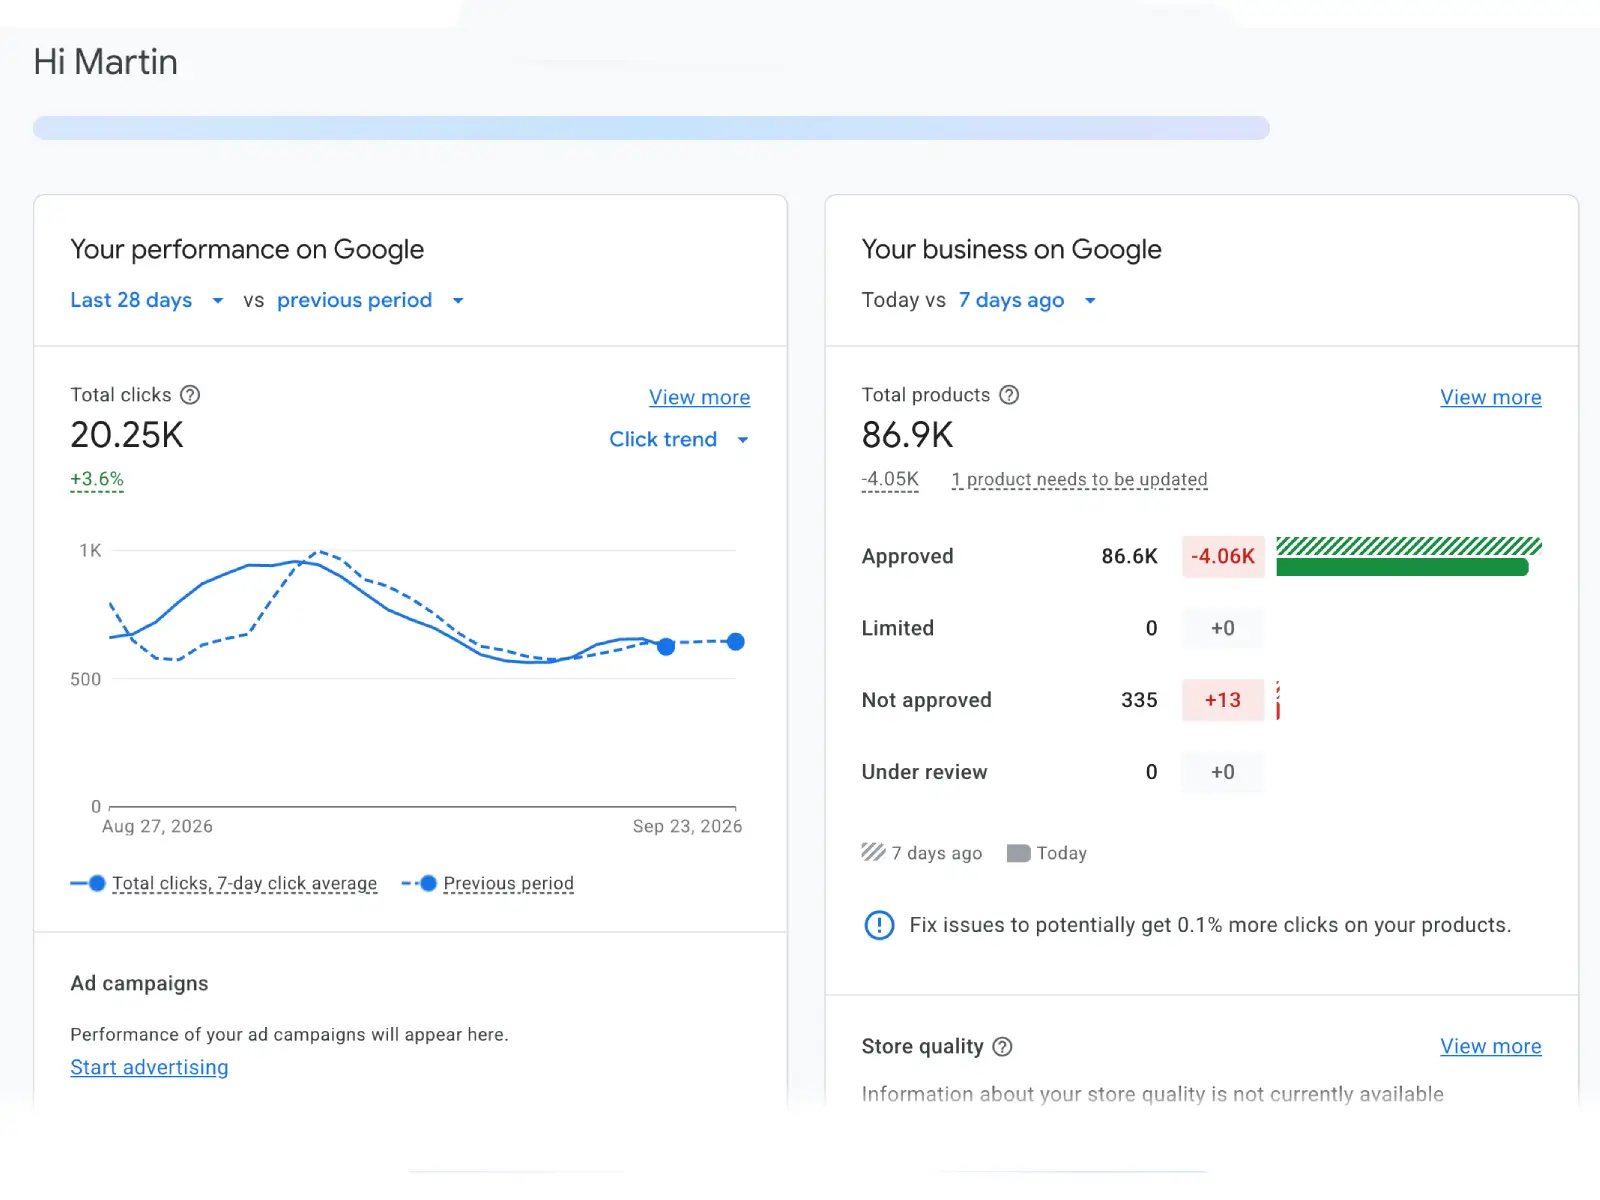The image size is (1600, 1200).
Task: Open View more for Total products
Action: point(1490,397)
